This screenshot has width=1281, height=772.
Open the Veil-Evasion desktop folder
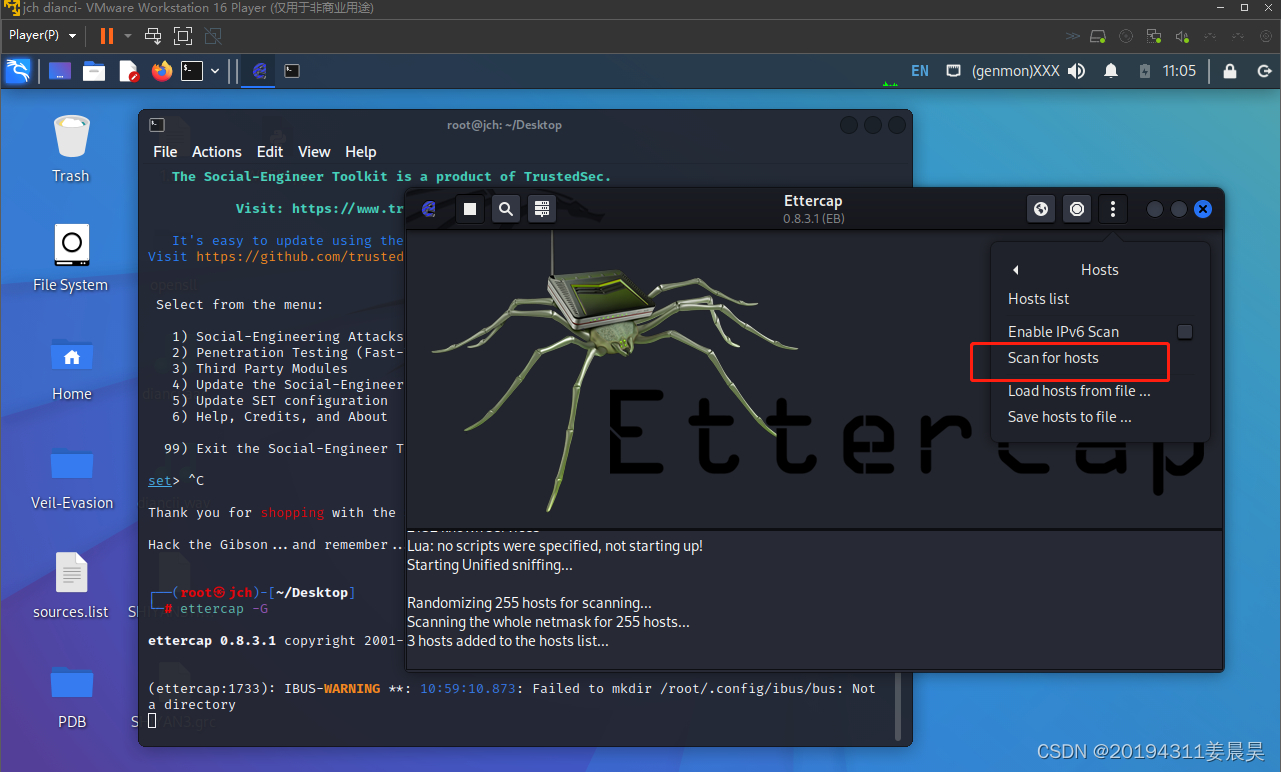click(71, 475)
